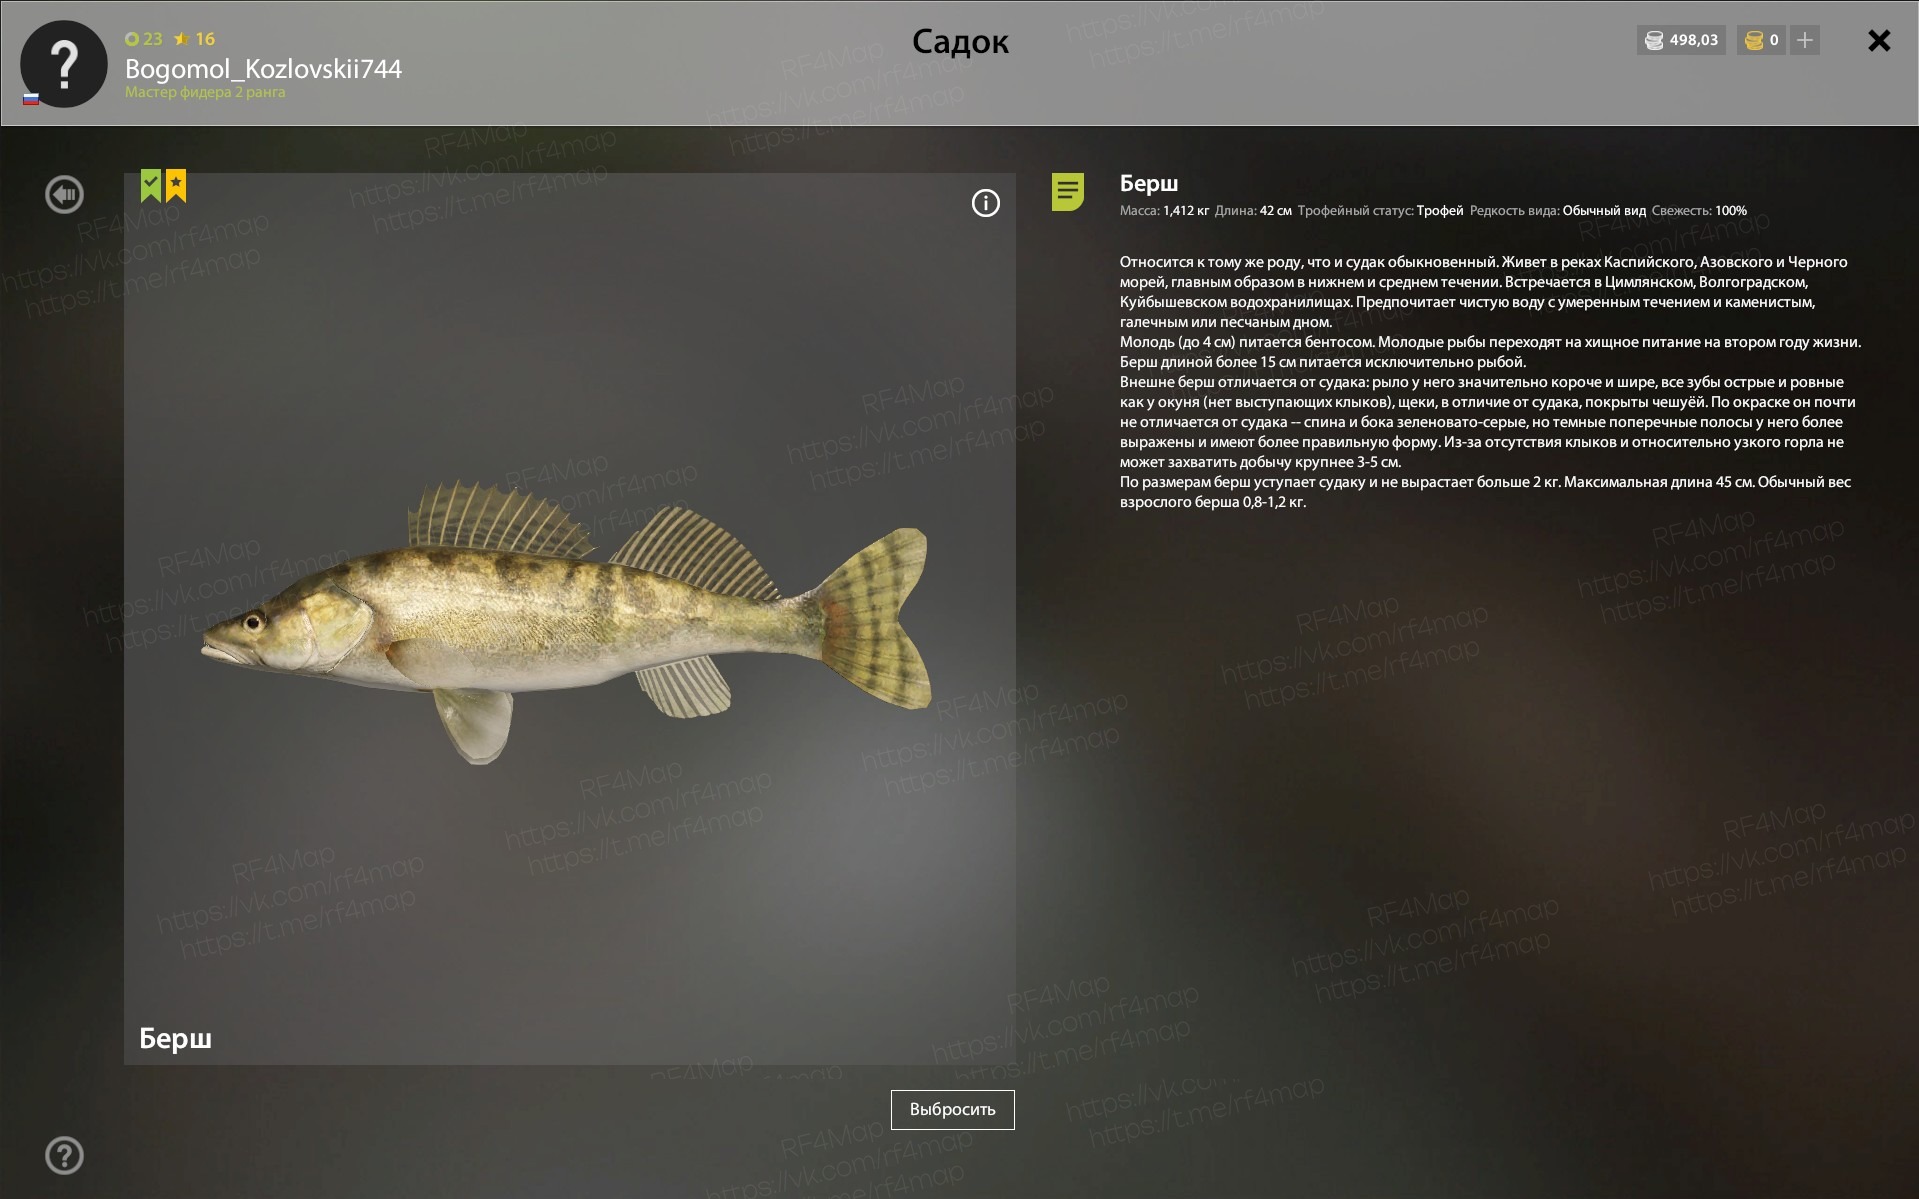Screen dimensions: 1919x1199
Task: Click the star rating 16 indicator
Action: tap(194, 39)
